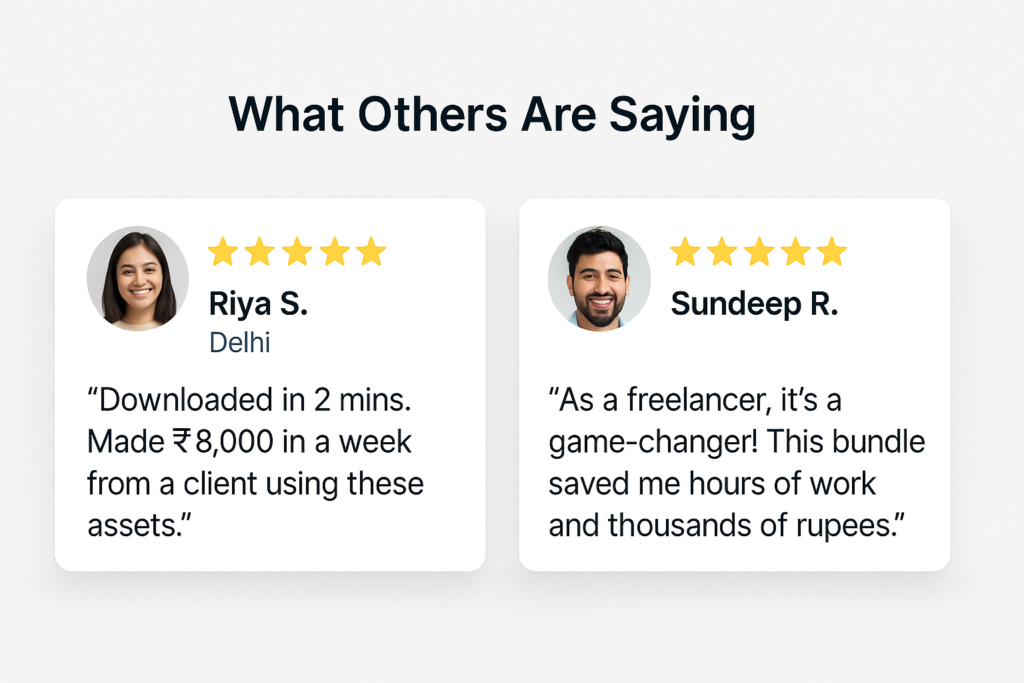Image resolution: width=1024 pixels, height=683 pixels.
Task: Click the 'What Others Are Saying' heading
Action: click(492, 116)
